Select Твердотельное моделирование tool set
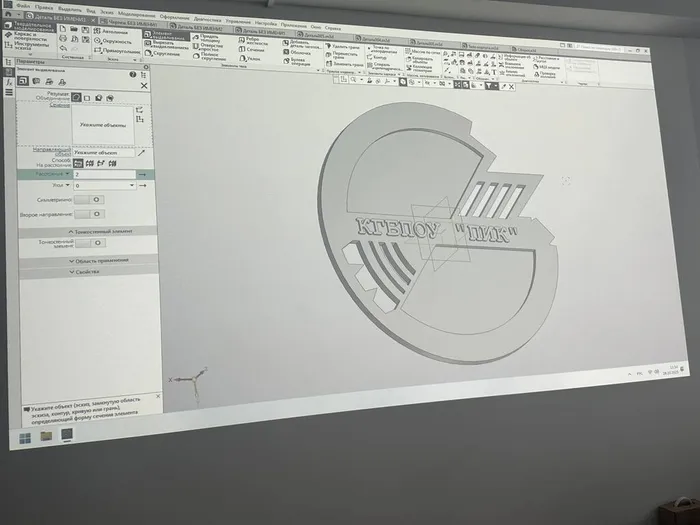 pos(28,26)
